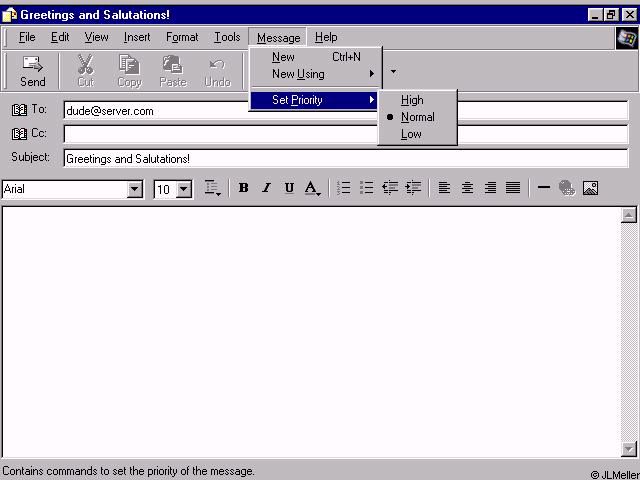
Task: Insert a horizontal line
Action: 544,188
